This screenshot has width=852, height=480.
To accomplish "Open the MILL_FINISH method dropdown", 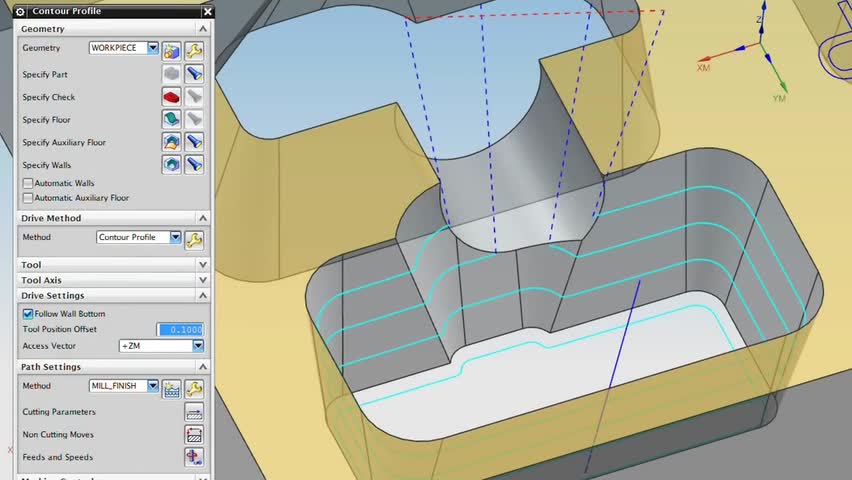I will pos(123,385).
